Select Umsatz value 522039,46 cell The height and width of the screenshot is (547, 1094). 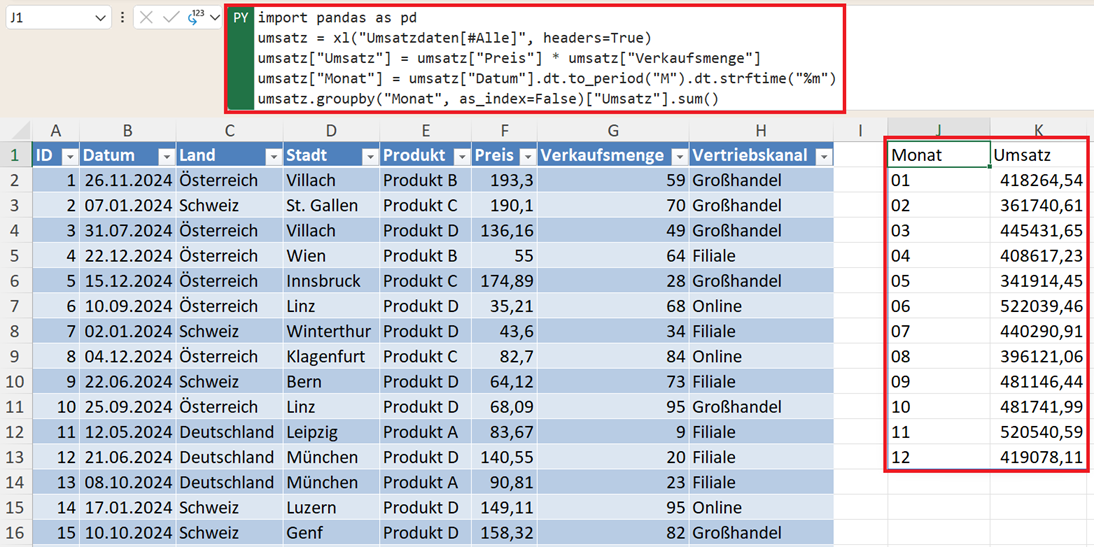(1040, 306)
